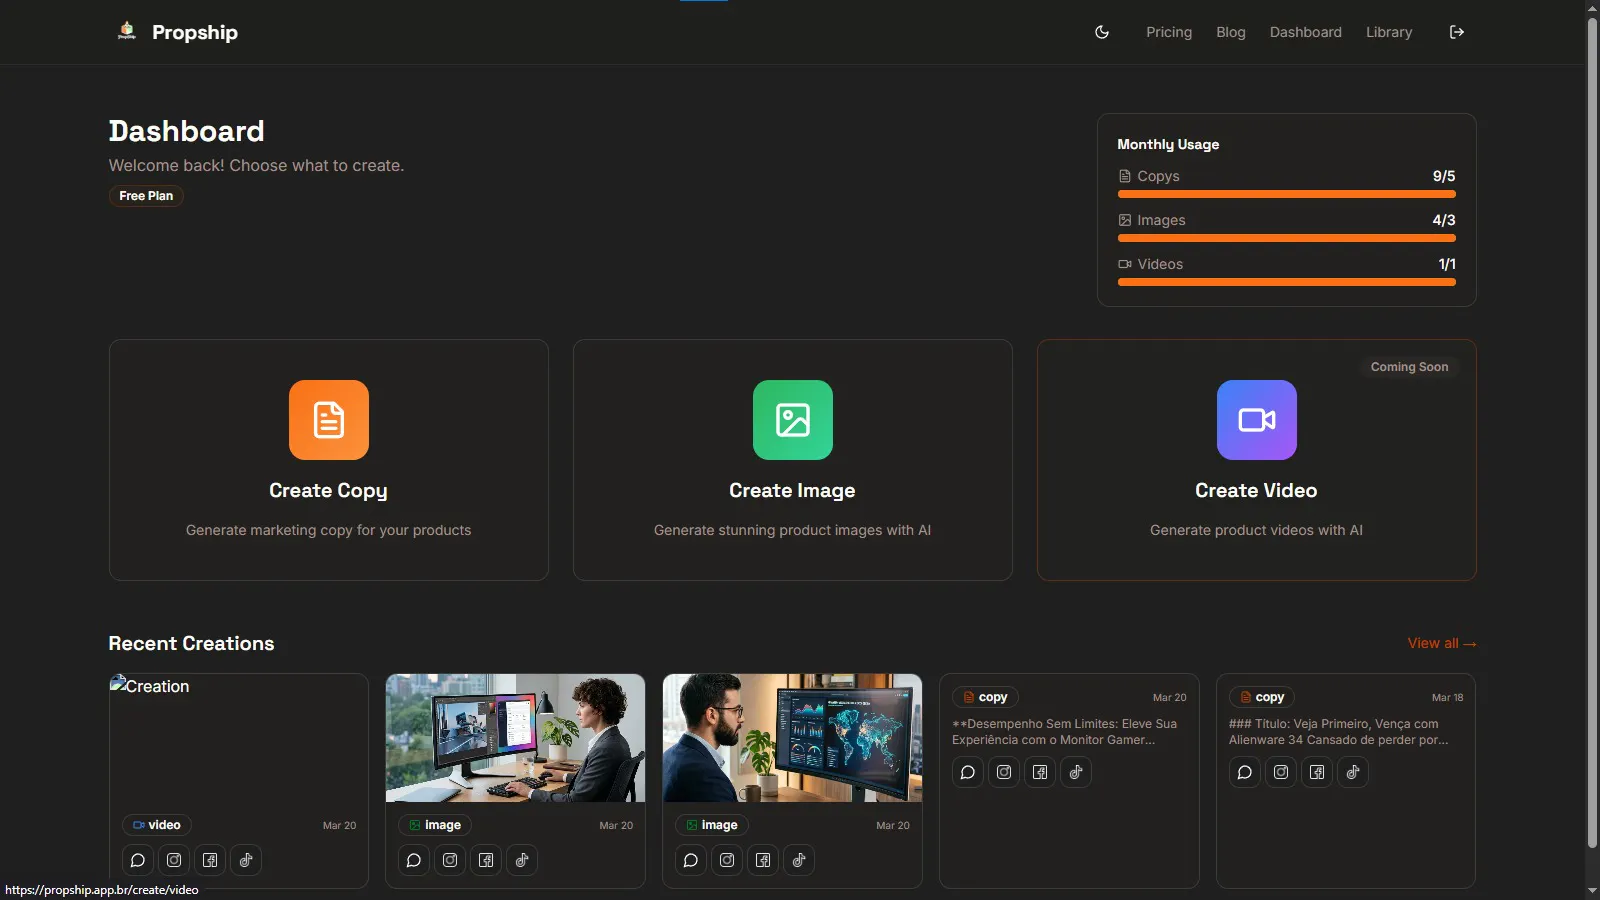This screenshot has width=1600, height=900.
Task: Open the monitor and woman image thumbnail
Action: tap(516, 738)
